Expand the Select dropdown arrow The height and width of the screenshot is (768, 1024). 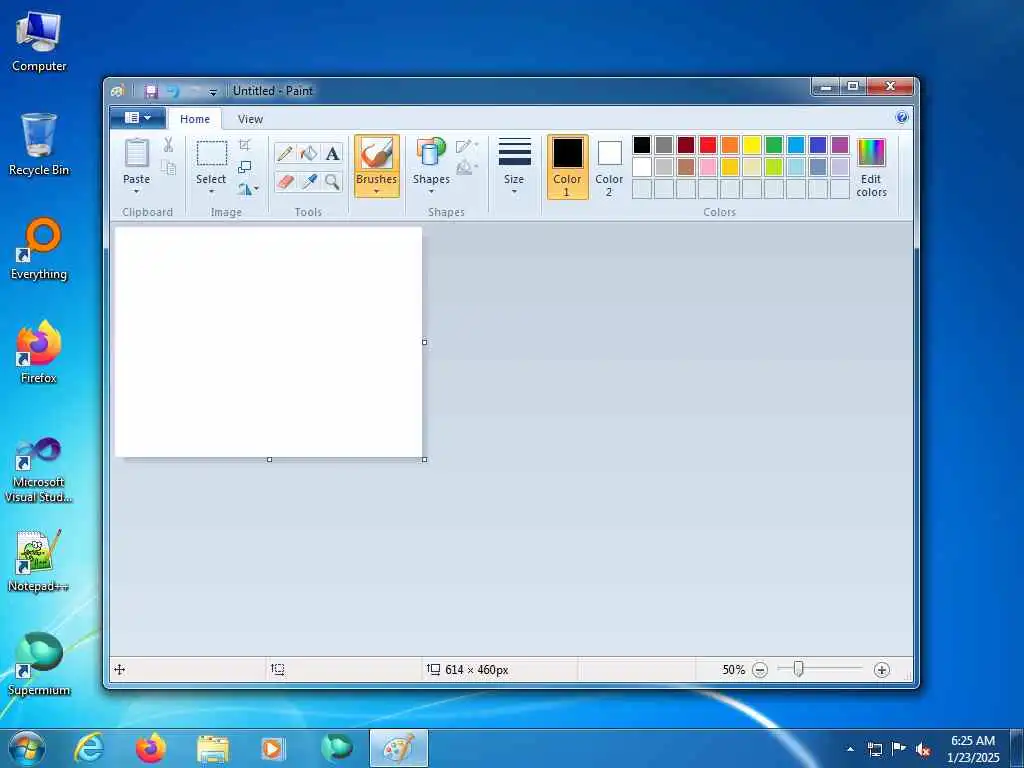tap(212, 192)
